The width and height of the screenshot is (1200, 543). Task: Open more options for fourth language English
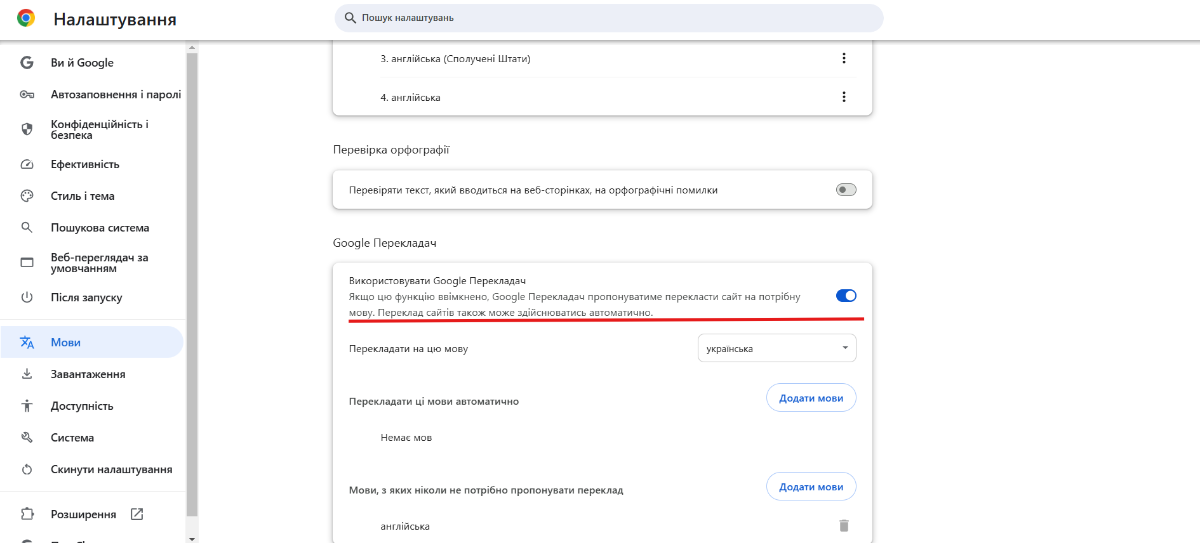click(x=844, y=97)
